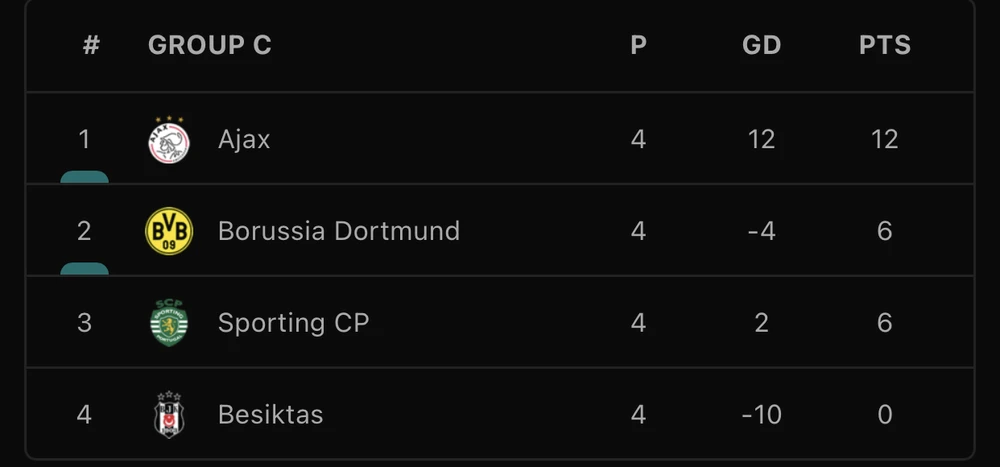This screenshot has width=1000, height=467.
Task: Click the teal qualification marker under rank 2
Action: click(x=84, y=269)
